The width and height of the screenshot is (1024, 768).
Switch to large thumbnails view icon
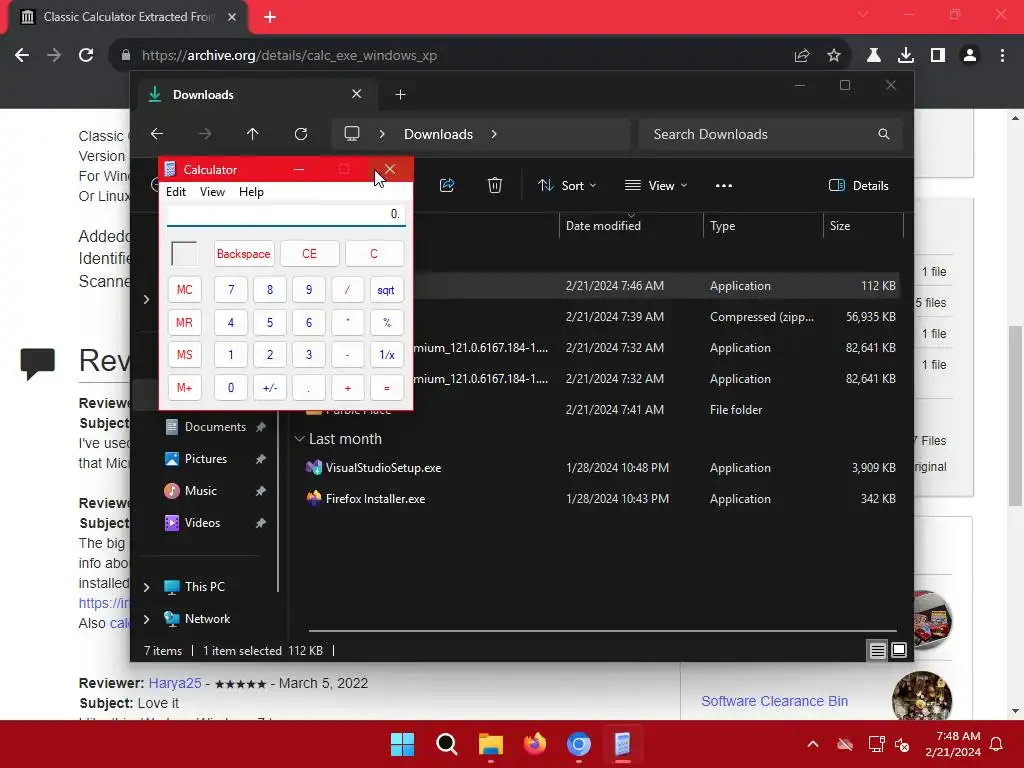pos(899,650)
